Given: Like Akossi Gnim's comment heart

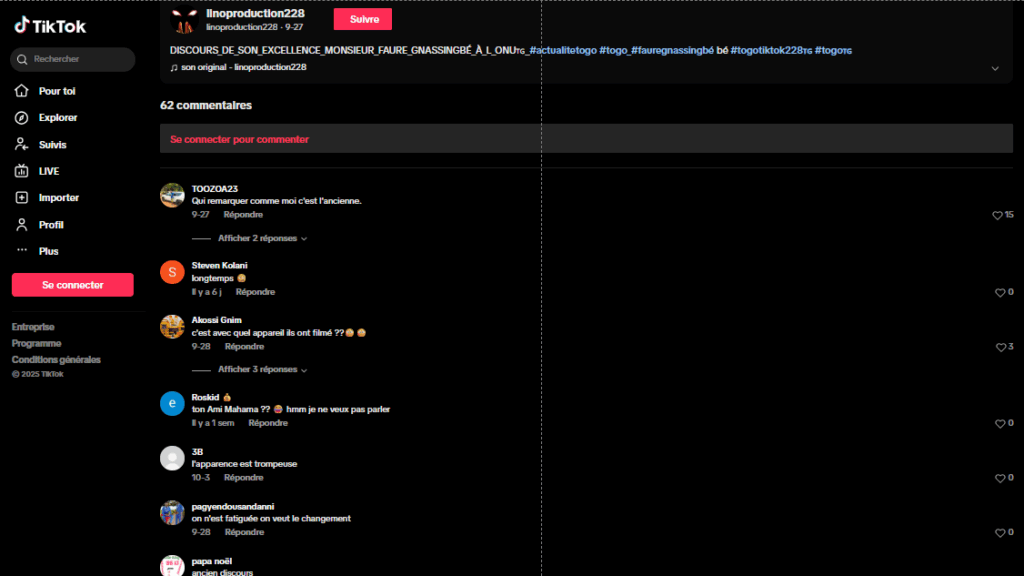Looking at the screenshot, I should pyautogui.click(x=1001, y=347).
